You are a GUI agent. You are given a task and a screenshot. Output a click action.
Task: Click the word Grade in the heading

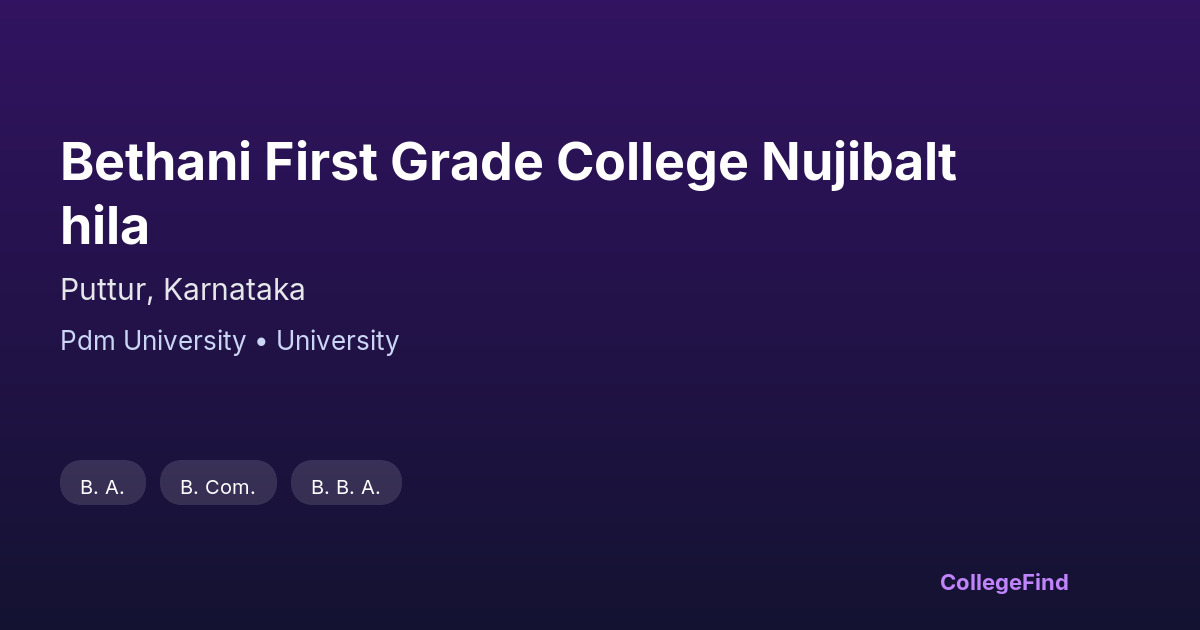pyautogui.click(x=466, y=163)
